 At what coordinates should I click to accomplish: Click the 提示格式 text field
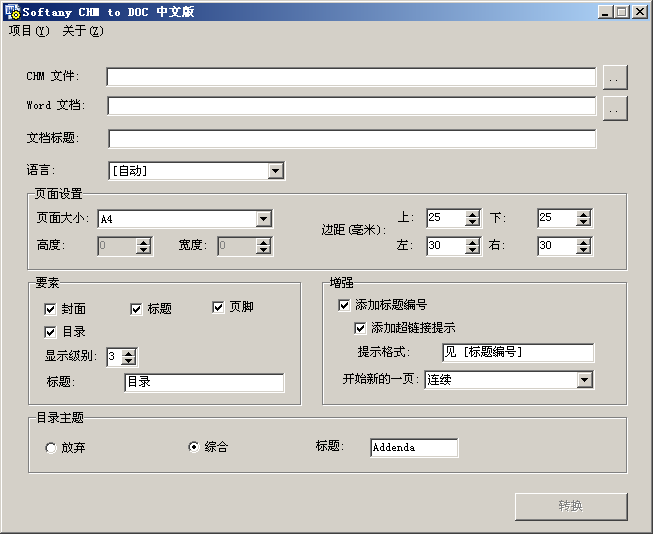pyautogui.click(x=517, y=353)
